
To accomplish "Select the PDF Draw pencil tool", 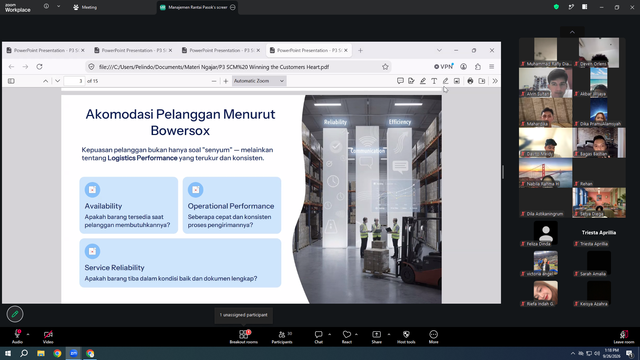I will pos(445,81).
